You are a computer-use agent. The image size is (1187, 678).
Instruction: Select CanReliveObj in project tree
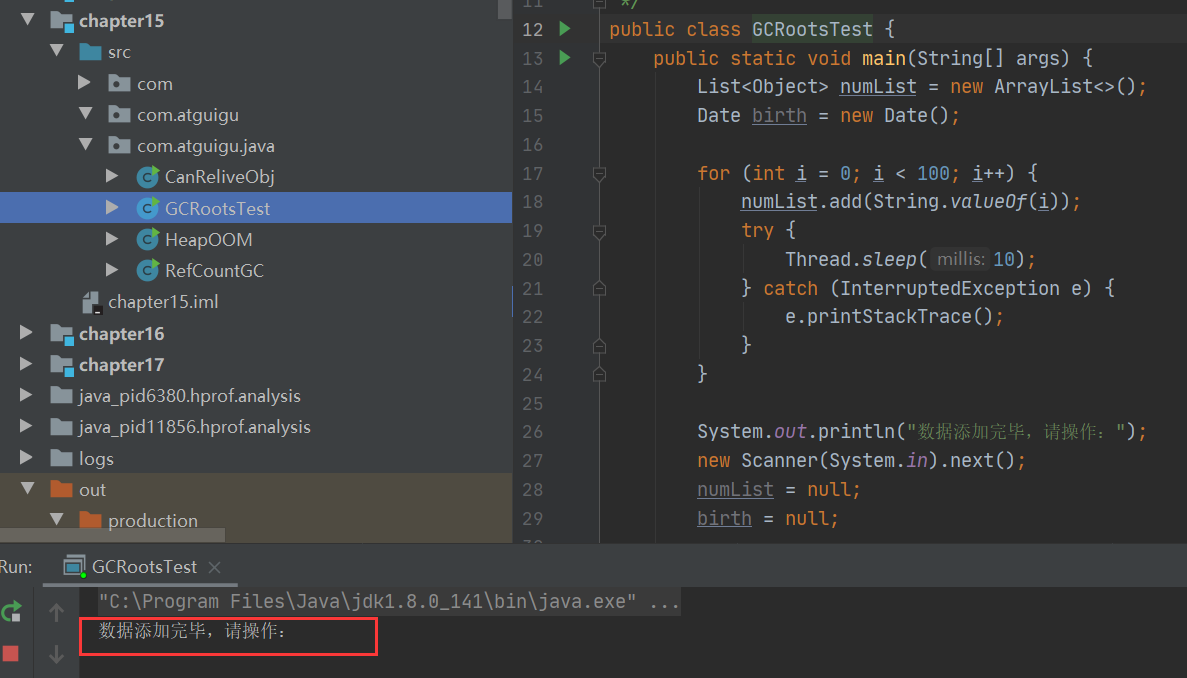pos(220,177)
